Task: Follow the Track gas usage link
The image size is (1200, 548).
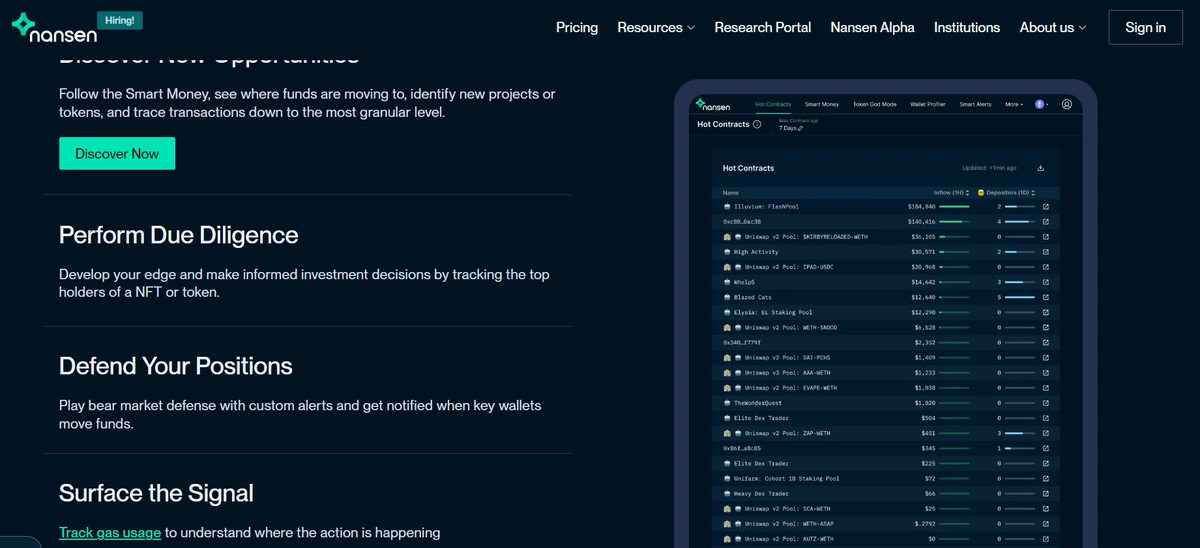Action: pos(110,532)
